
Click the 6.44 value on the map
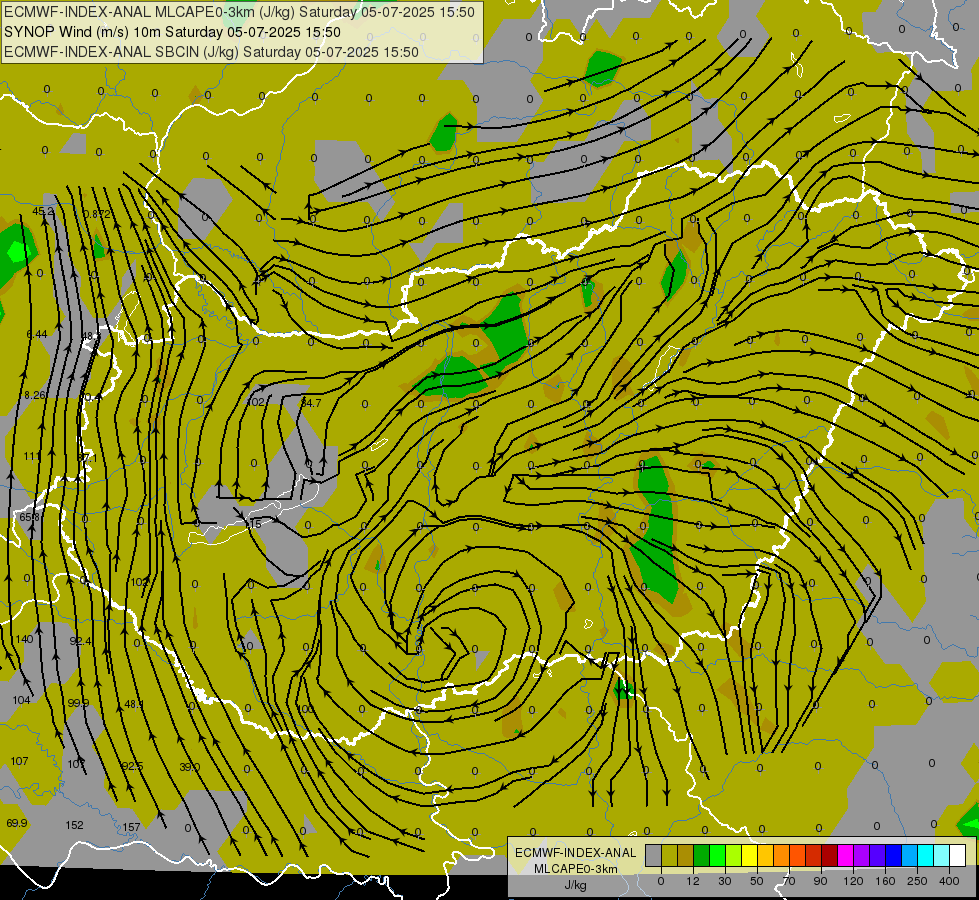pos(37,334)
